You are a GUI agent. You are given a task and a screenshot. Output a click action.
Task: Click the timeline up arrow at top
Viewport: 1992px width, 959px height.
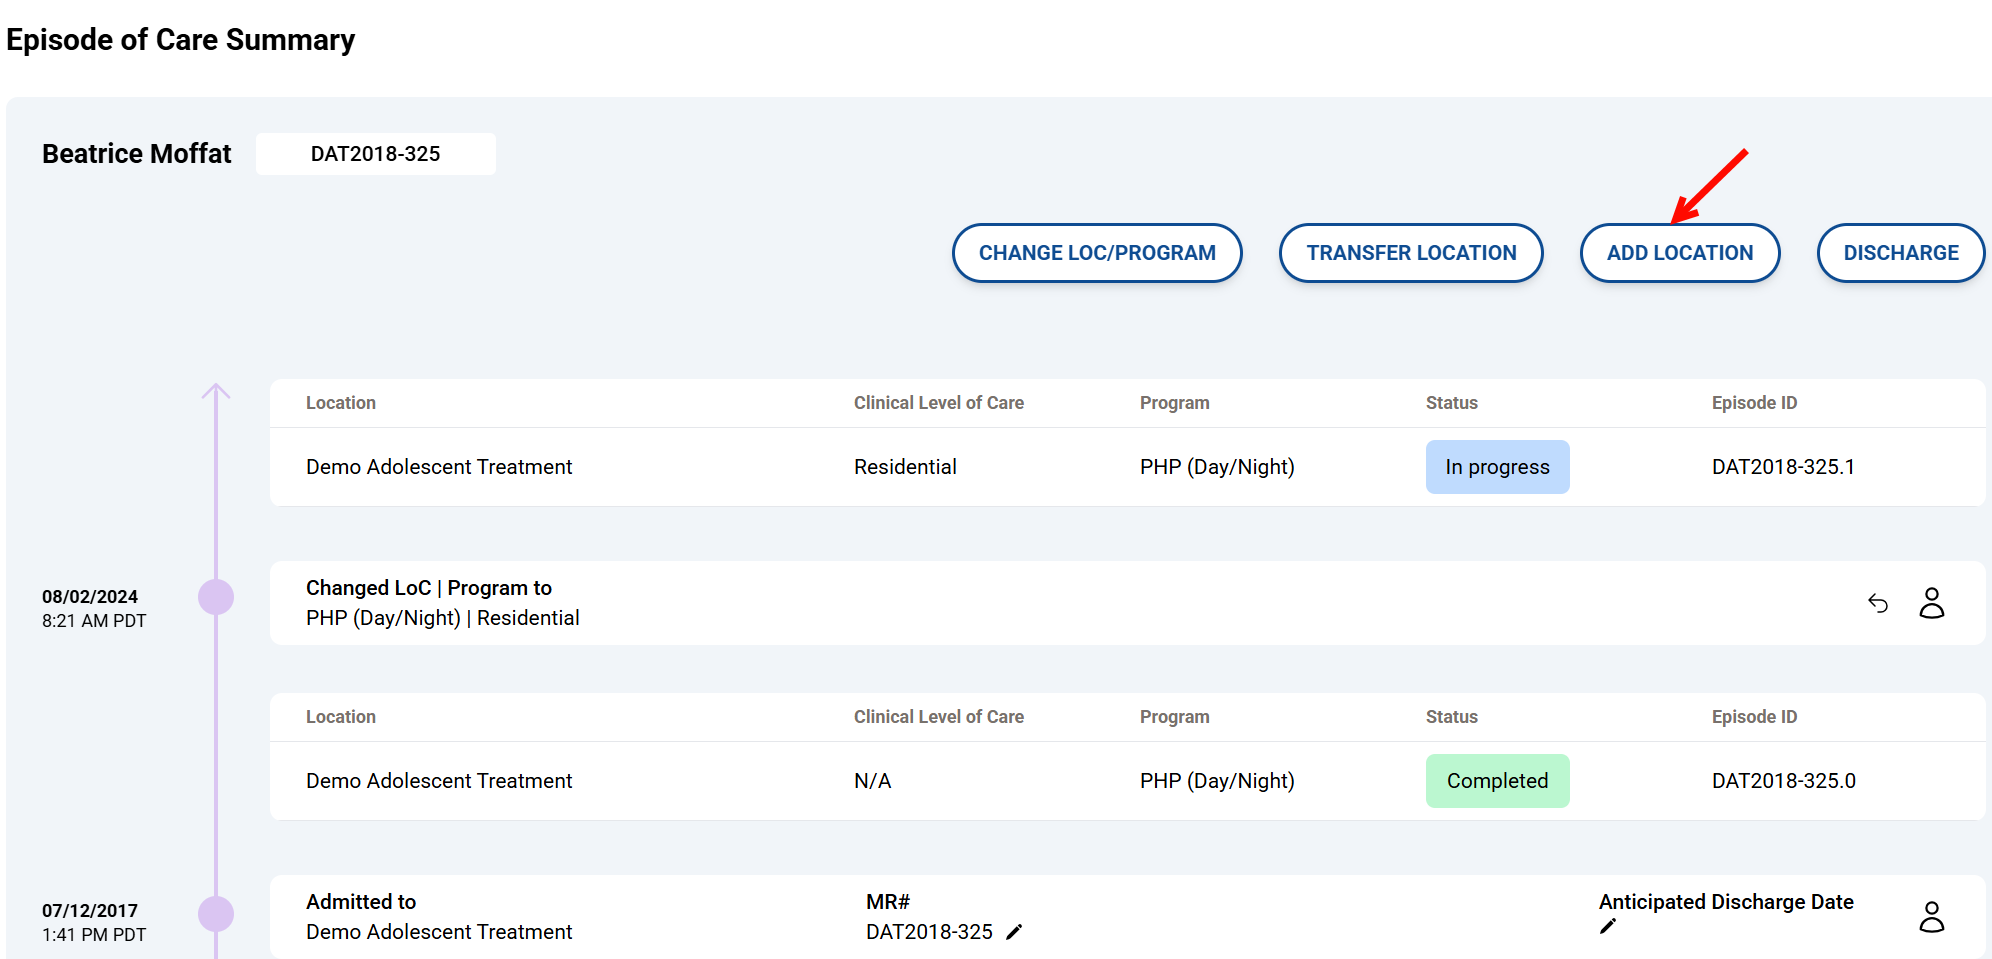(216, 392)
